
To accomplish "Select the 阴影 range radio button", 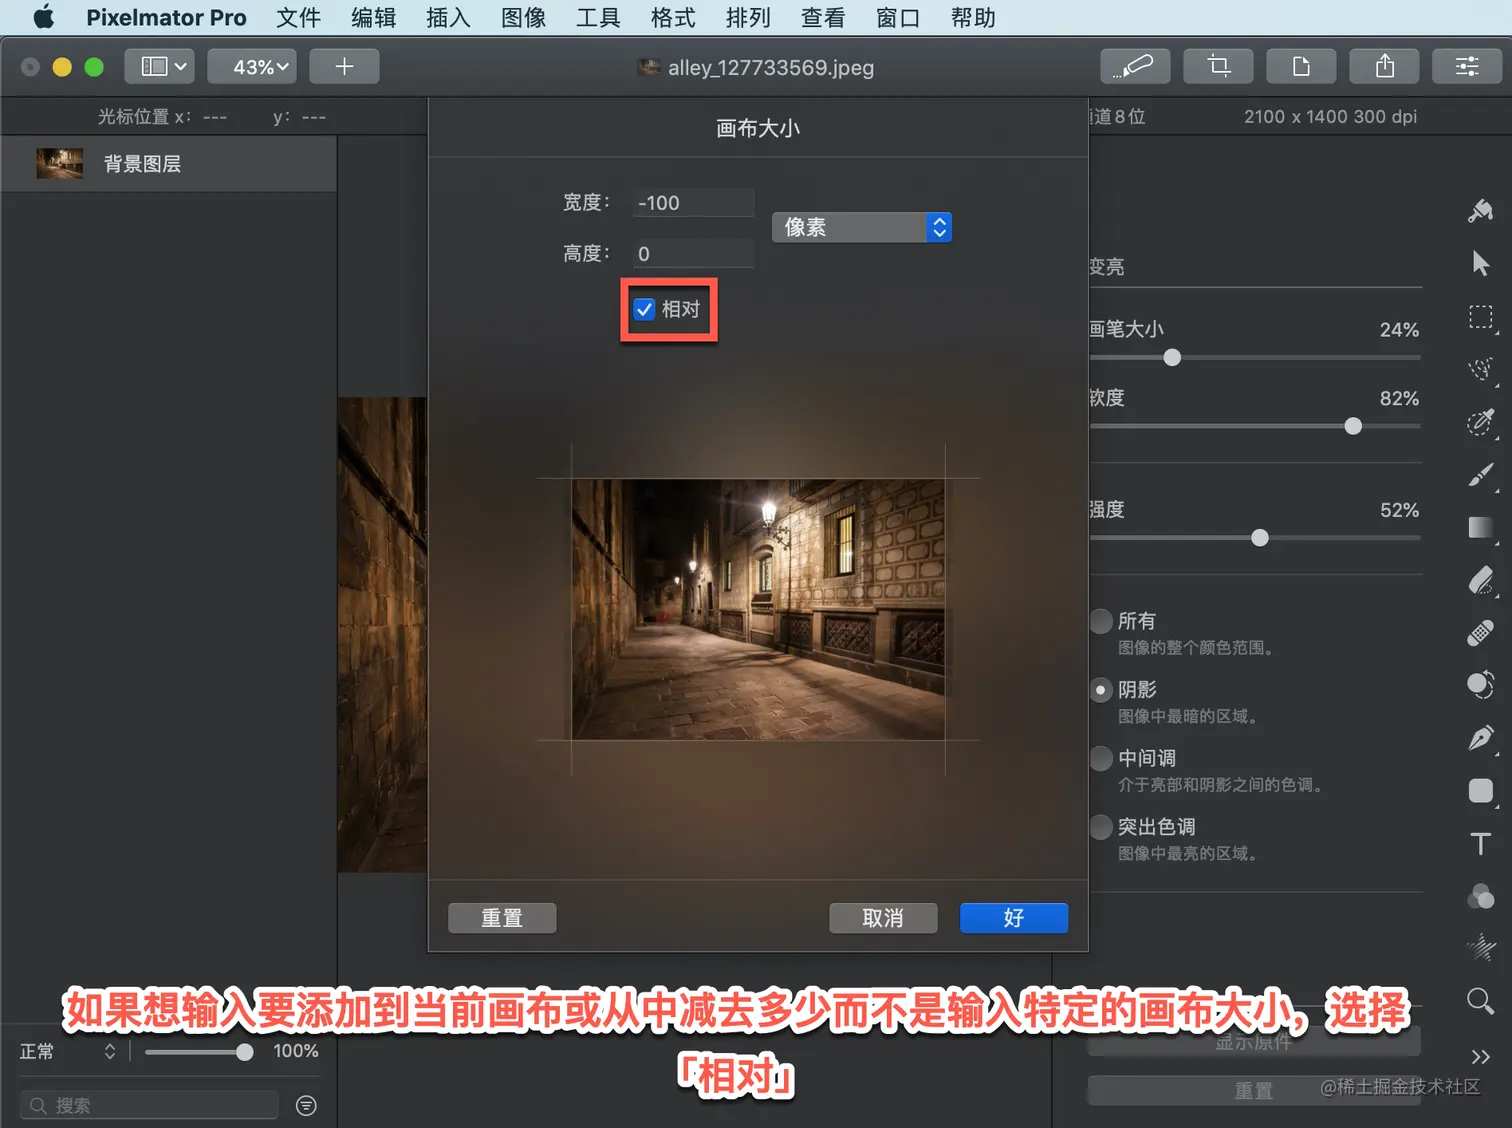I will pyautogui.click(x=1101, y=690).
